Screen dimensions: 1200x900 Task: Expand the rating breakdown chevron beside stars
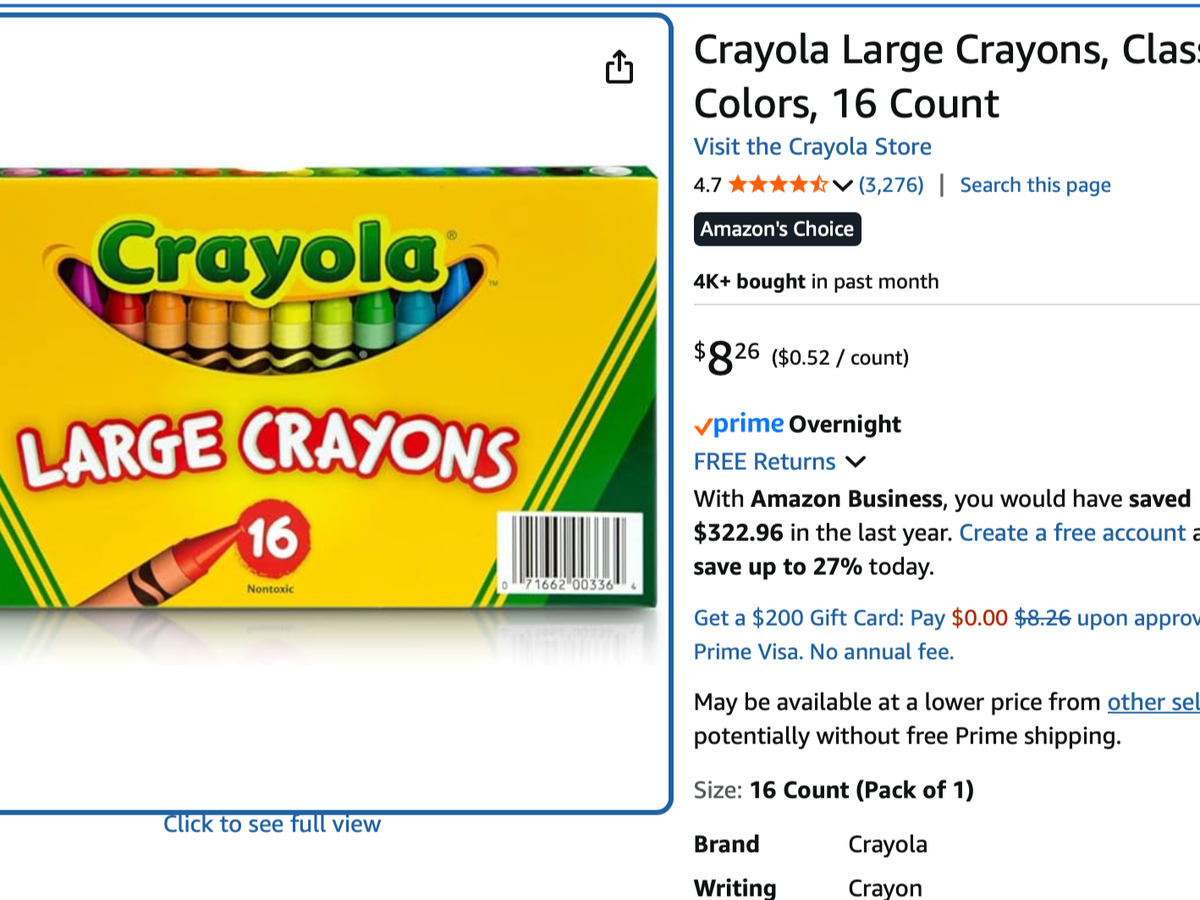point(842,185)
